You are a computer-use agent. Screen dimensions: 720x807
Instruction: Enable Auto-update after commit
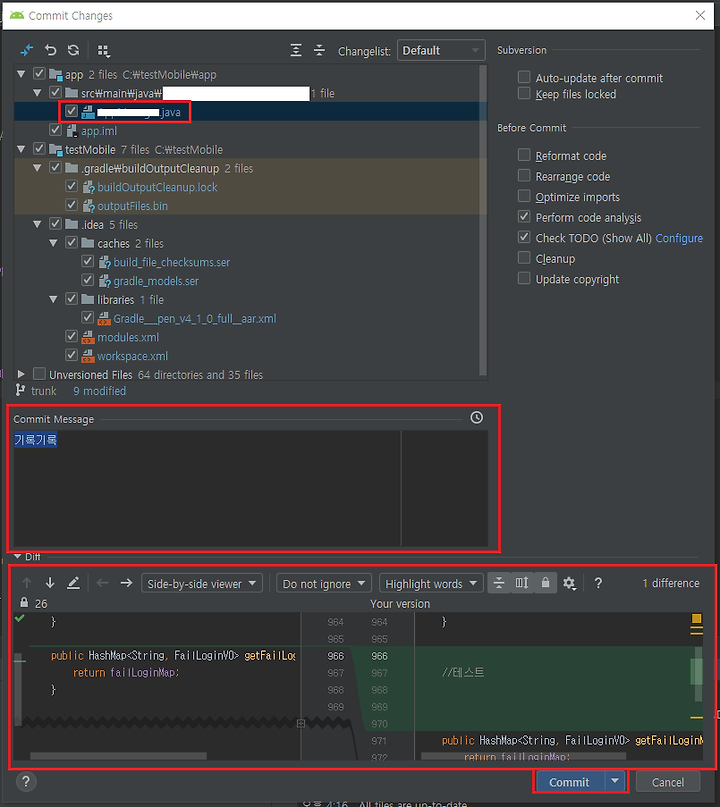pyautogui.click(x=524, y=77)
